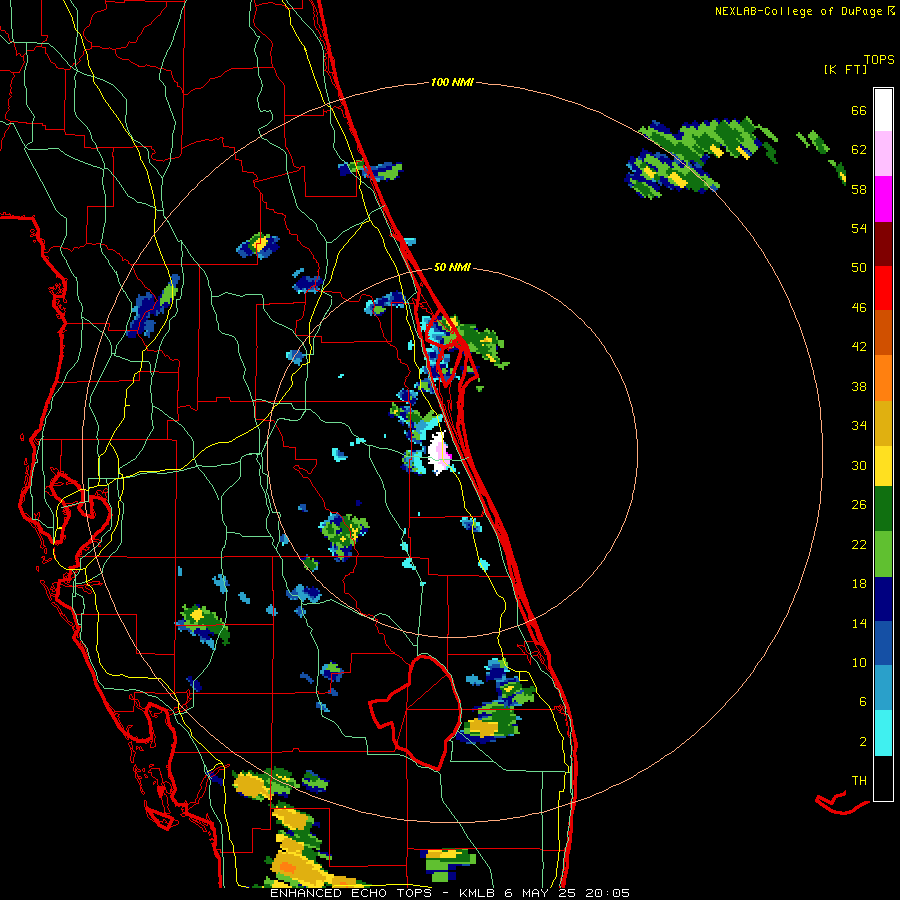This screenshot has height=900, width=900.
Task: Click the dark green legend color block
Action: point(883,509)
